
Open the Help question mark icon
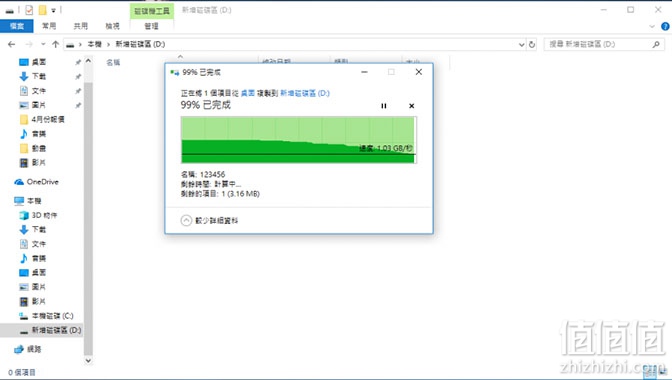[x=665, y=26]
